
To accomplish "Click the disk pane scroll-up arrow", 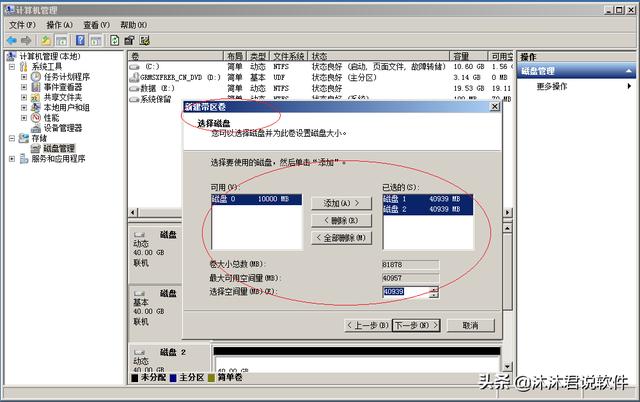I will pos(507,228).
